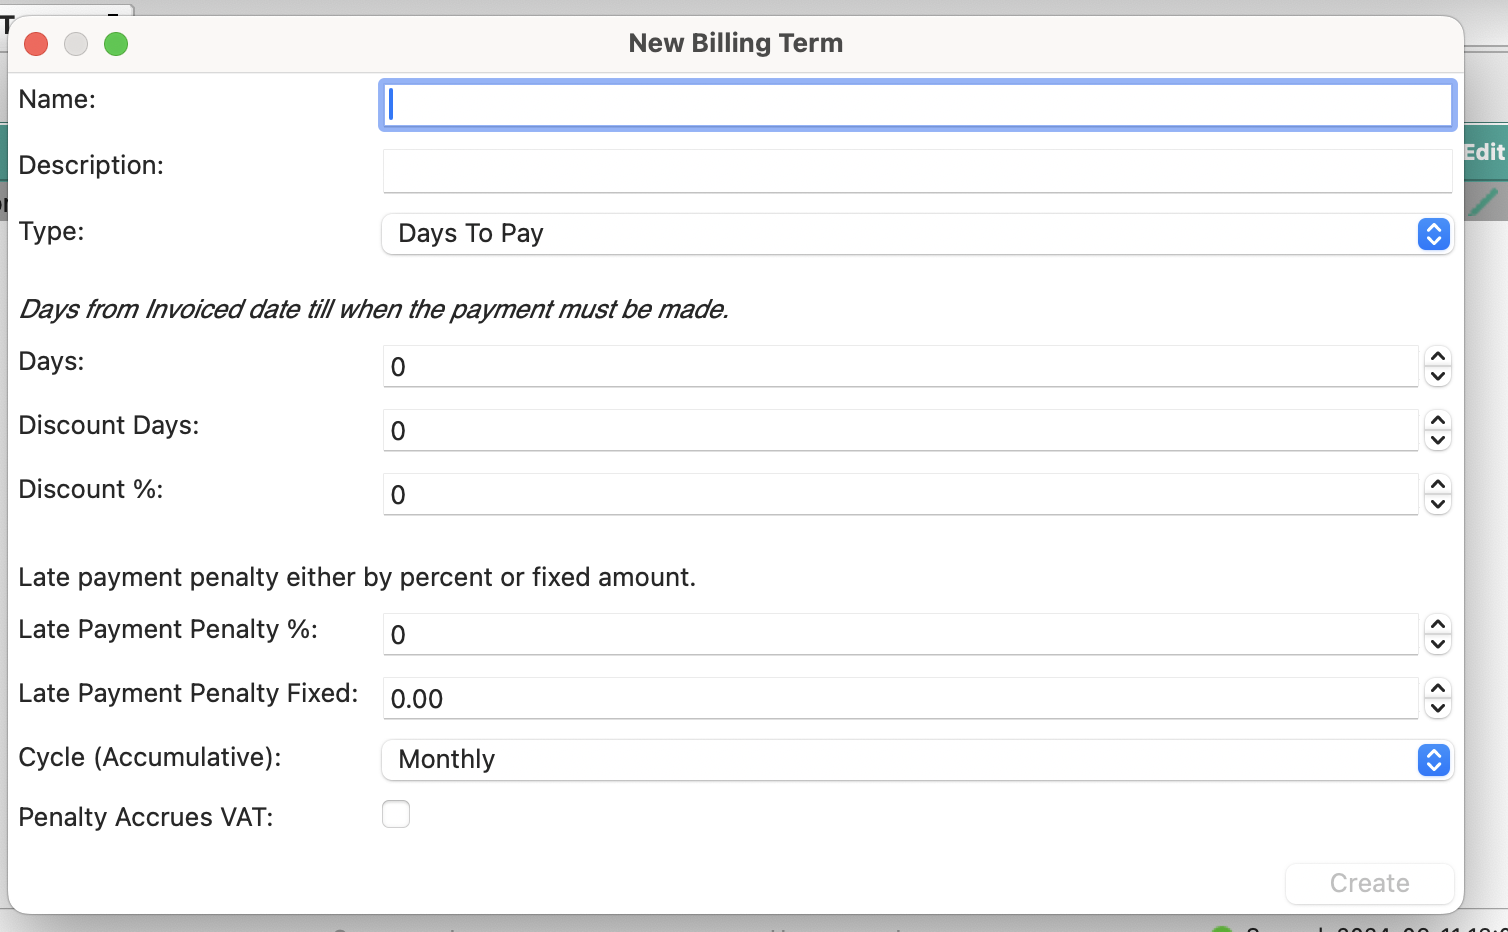Viewport: 1508px width, 932px height.
Task: Increase Late Payment Penalty % stepper
Action: [x=1438, y=625]
